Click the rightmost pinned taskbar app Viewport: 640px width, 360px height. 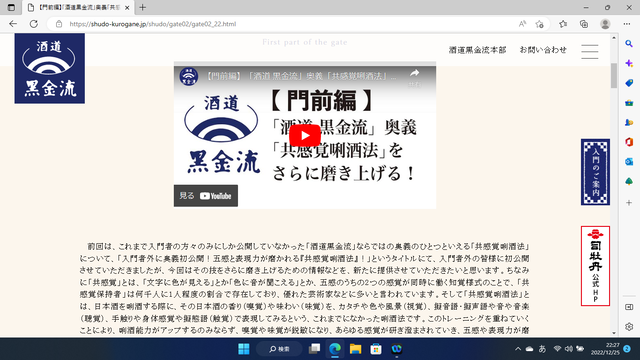pos(396,349)
